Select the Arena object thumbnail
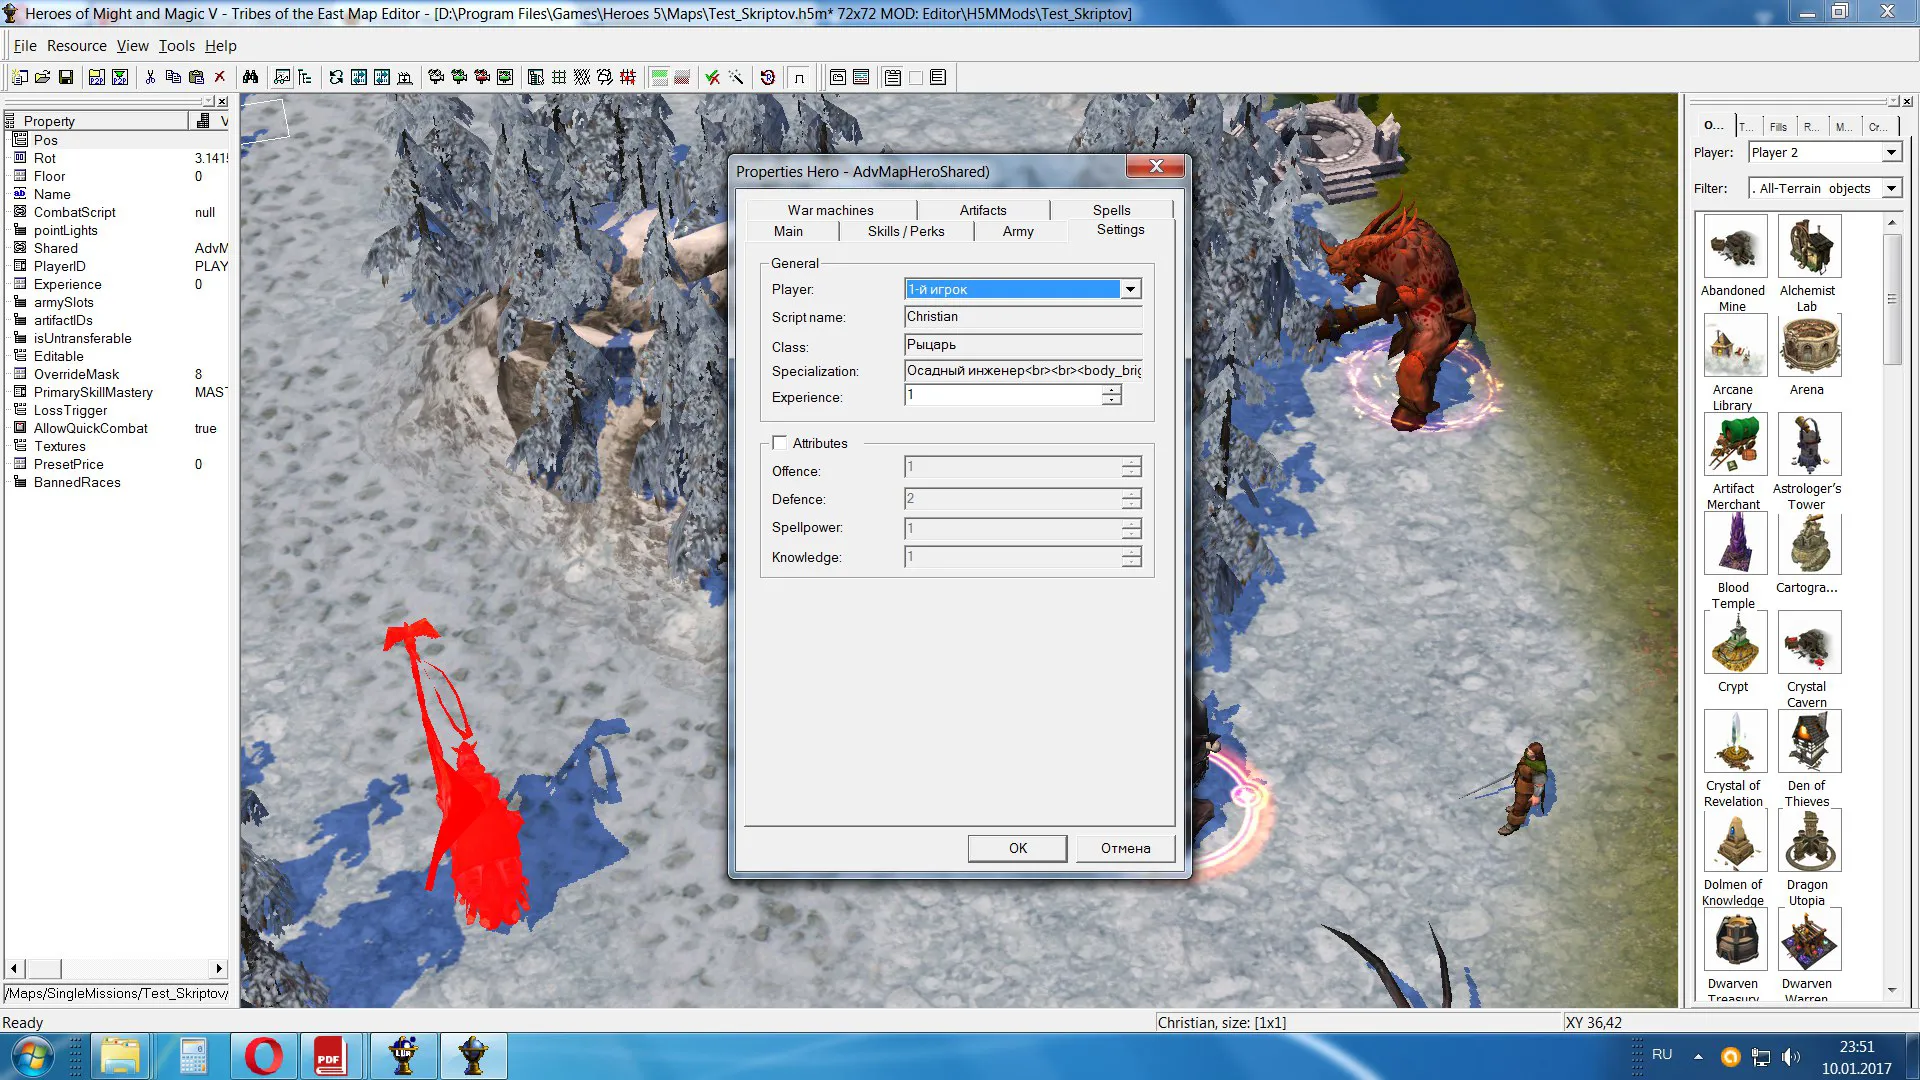This screenshot has width=1920, height=1080. point(1809,345)
